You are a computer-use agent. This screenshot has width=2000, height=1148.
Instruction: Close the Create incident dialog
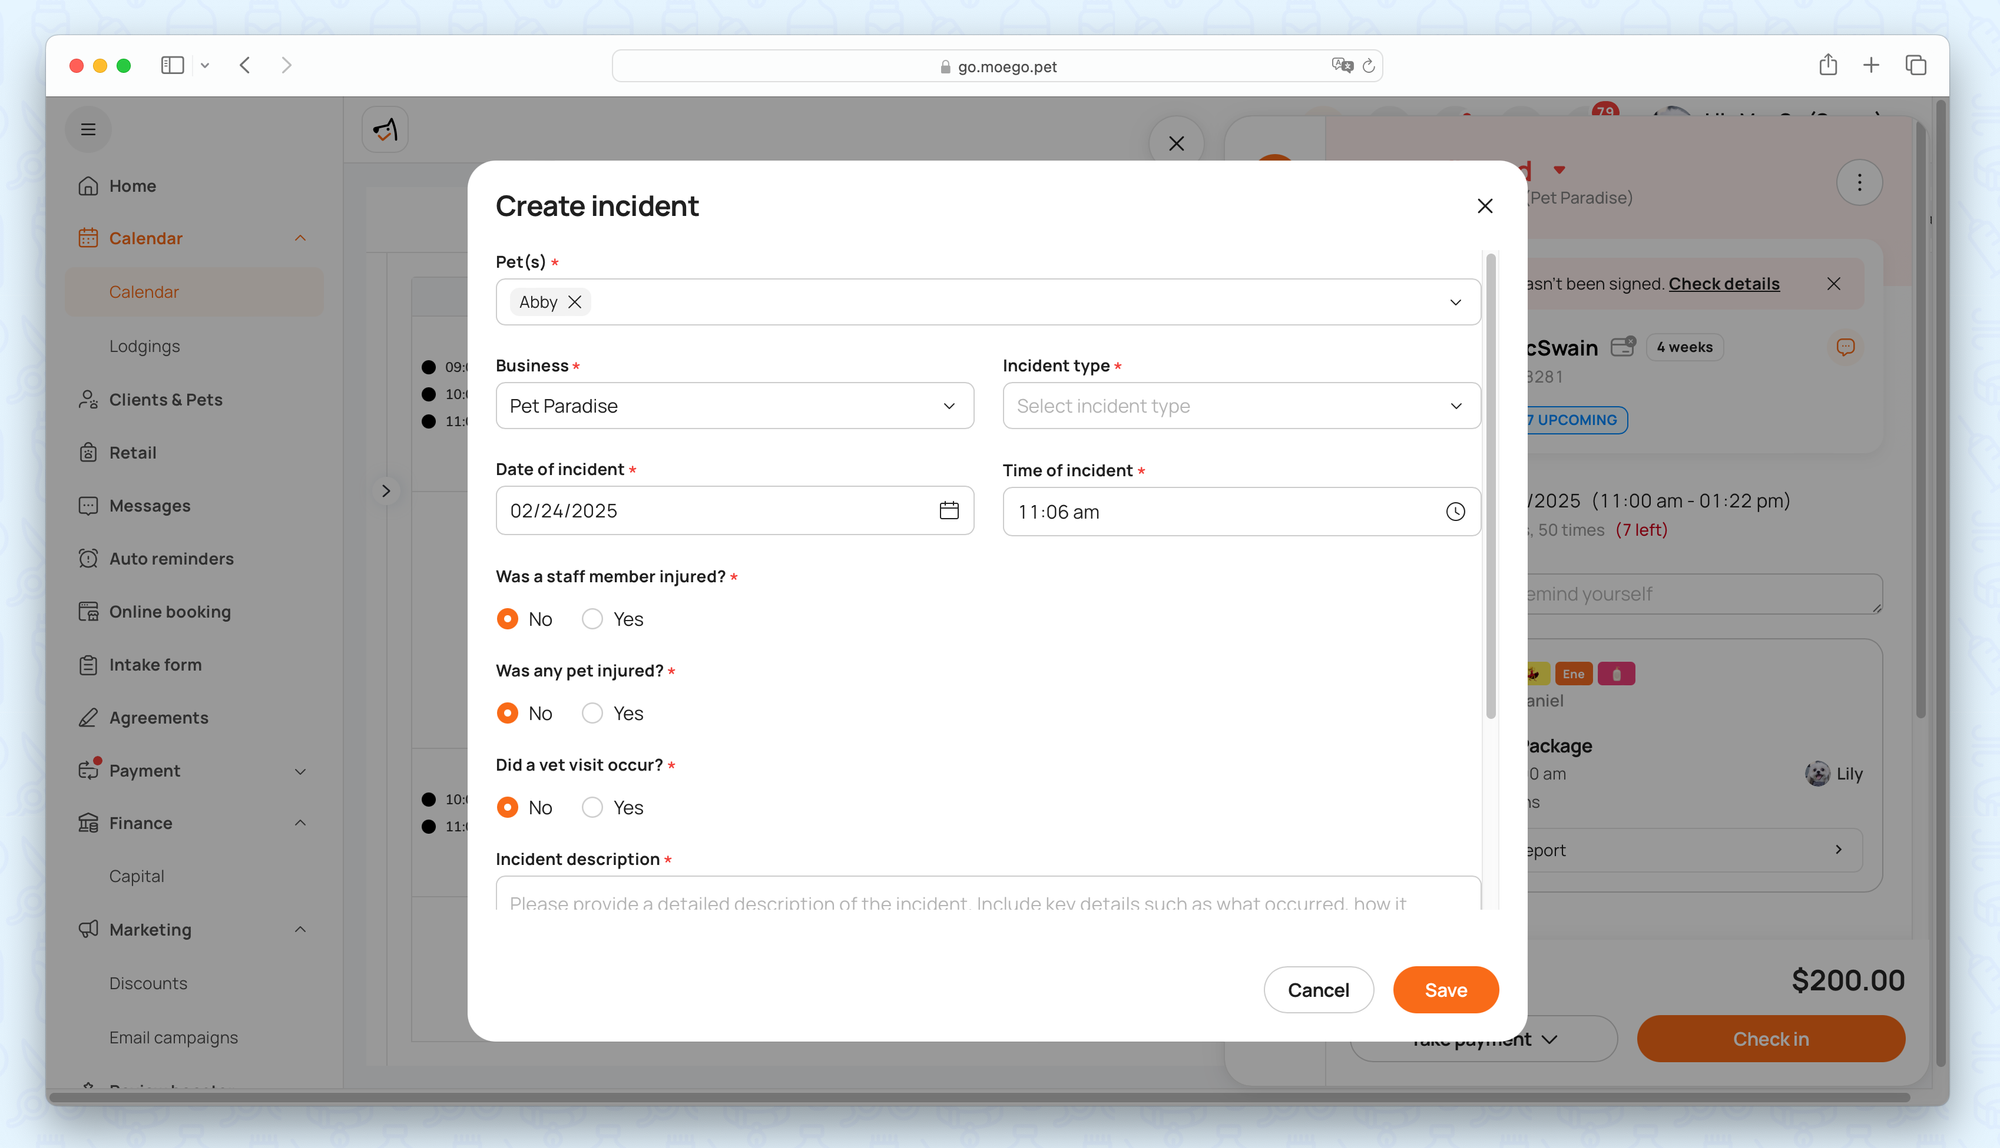[1484, 206]
